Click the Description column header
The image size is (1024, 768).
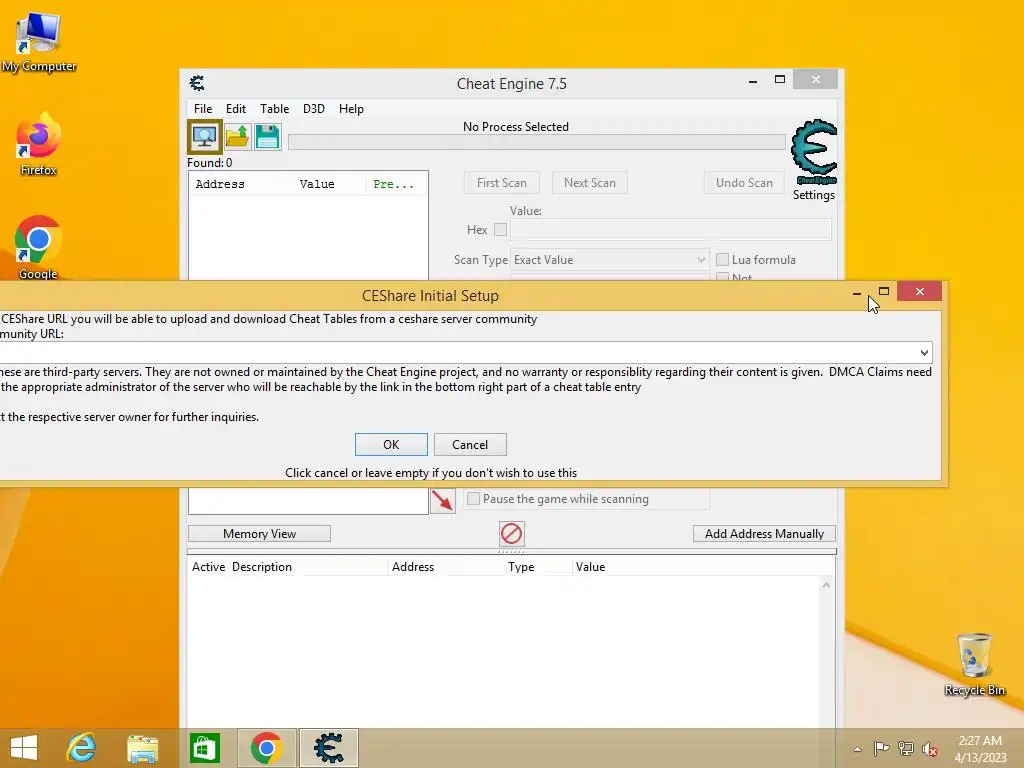click(262, 567)
